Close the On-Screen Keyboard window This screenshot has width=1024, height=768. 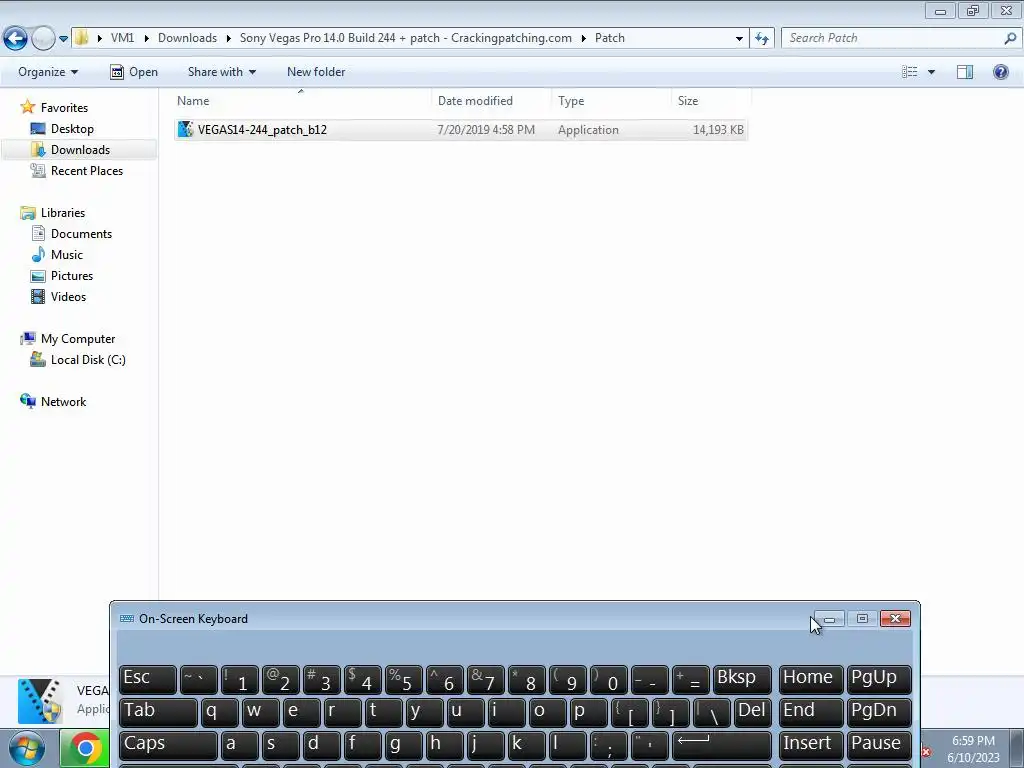(895, 619)
